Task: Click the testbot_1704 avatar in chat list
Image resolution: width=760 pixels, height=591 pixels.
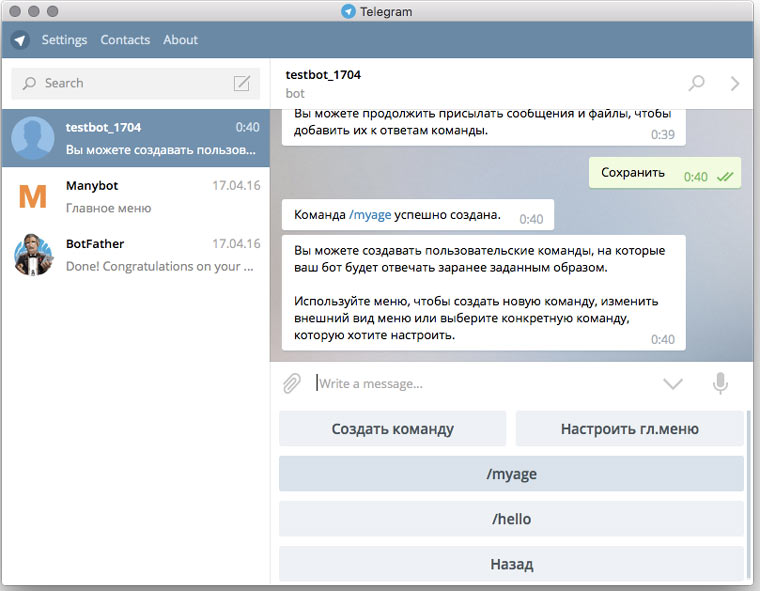Action: [x=33, y=138]
